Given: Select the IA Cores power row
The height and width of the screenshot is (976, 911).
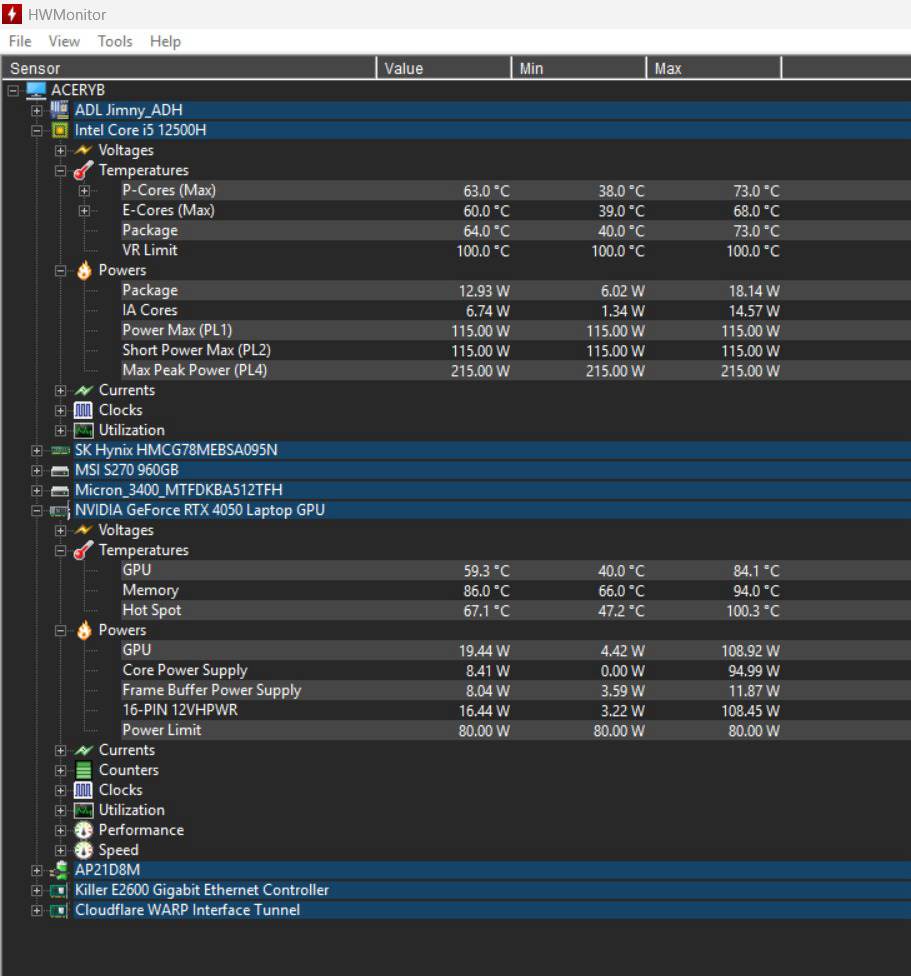Looking at the screenshot, I should (516, 310).
